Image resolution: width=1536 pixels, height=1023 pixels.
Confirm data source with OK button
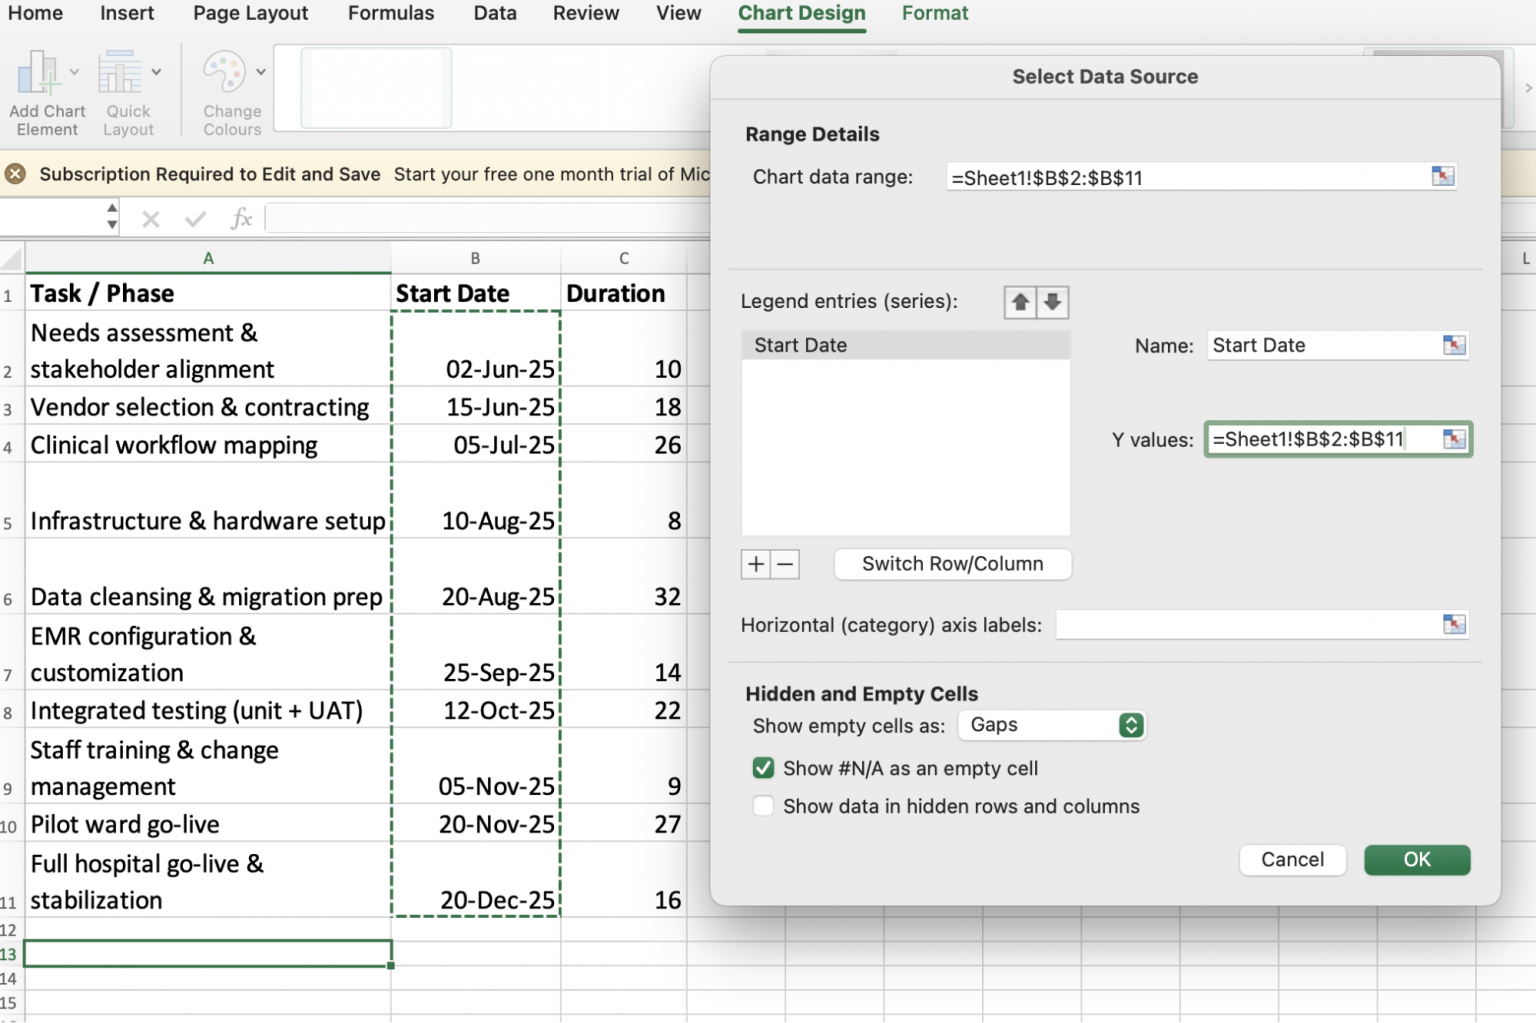coord(1417,859)
